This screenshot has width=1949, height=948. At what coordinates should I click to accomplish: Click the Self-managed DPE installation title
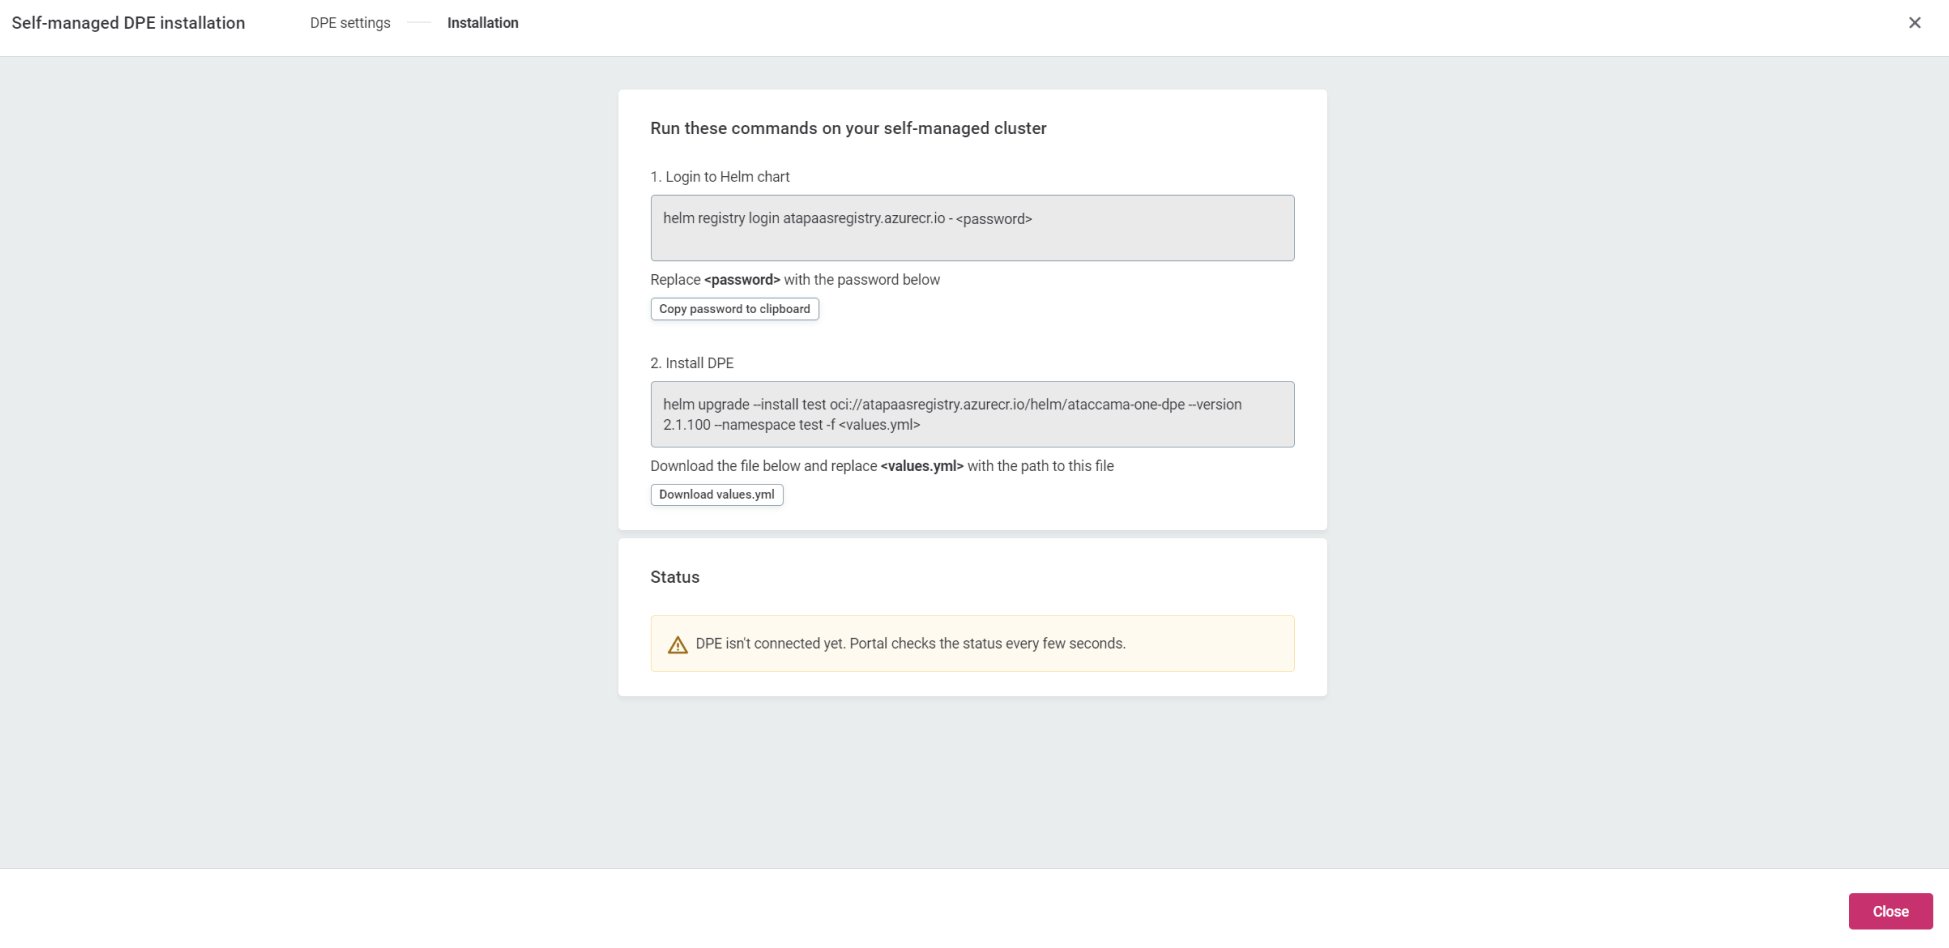pos(128,23)
